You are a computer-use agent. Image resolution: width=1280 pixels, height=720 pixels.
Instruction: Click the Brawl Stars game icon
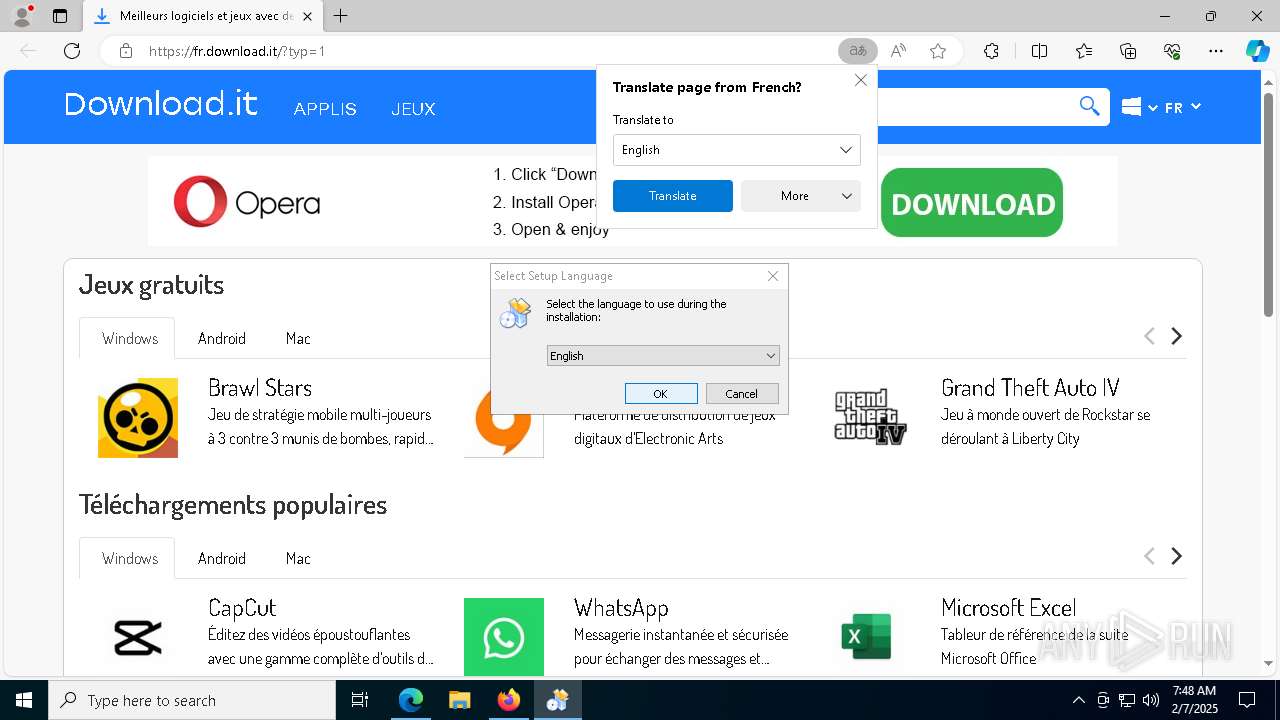coord(138,418)
